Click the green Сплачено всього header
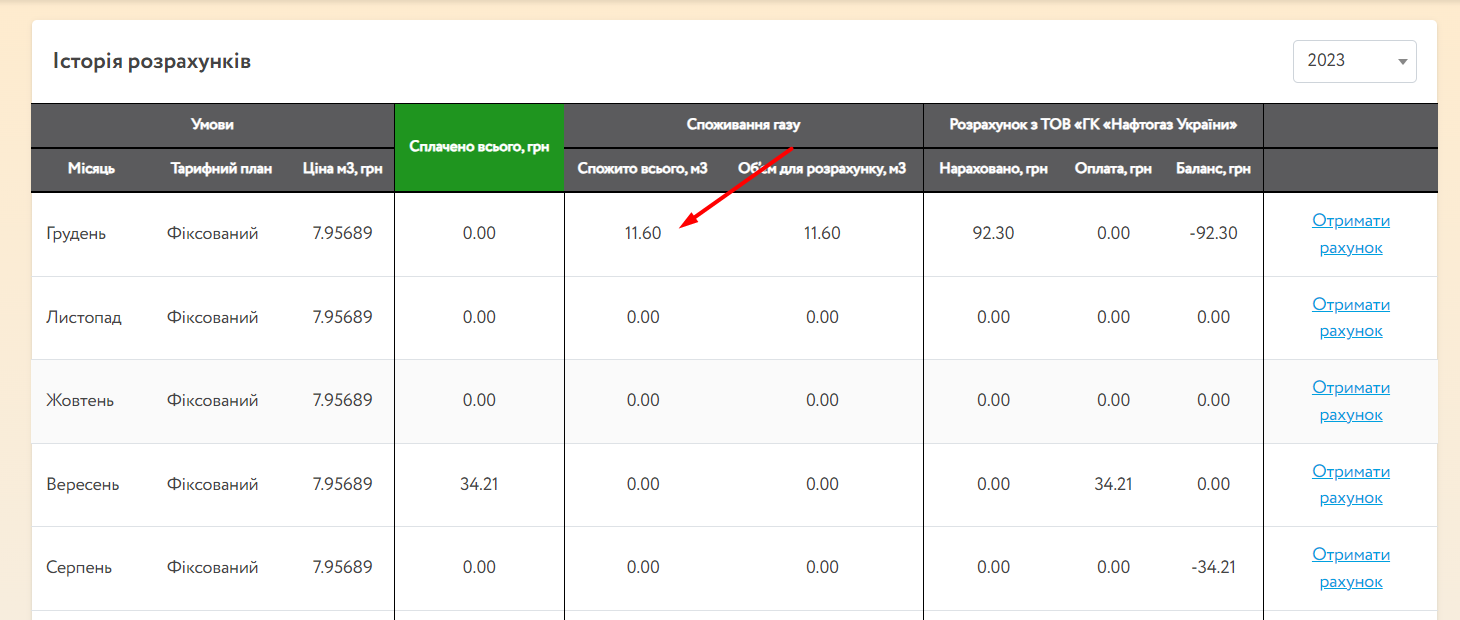 (x=479, y=147)
